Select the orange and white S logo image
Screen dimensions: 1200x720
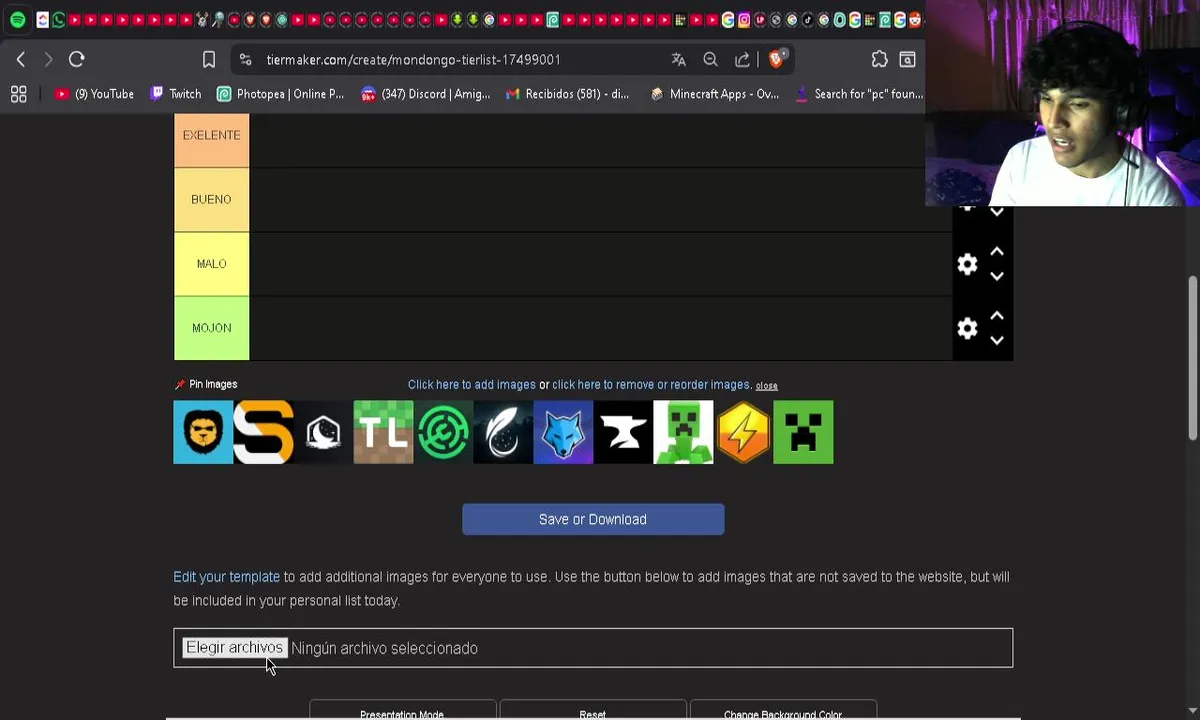tap(263, 432)
